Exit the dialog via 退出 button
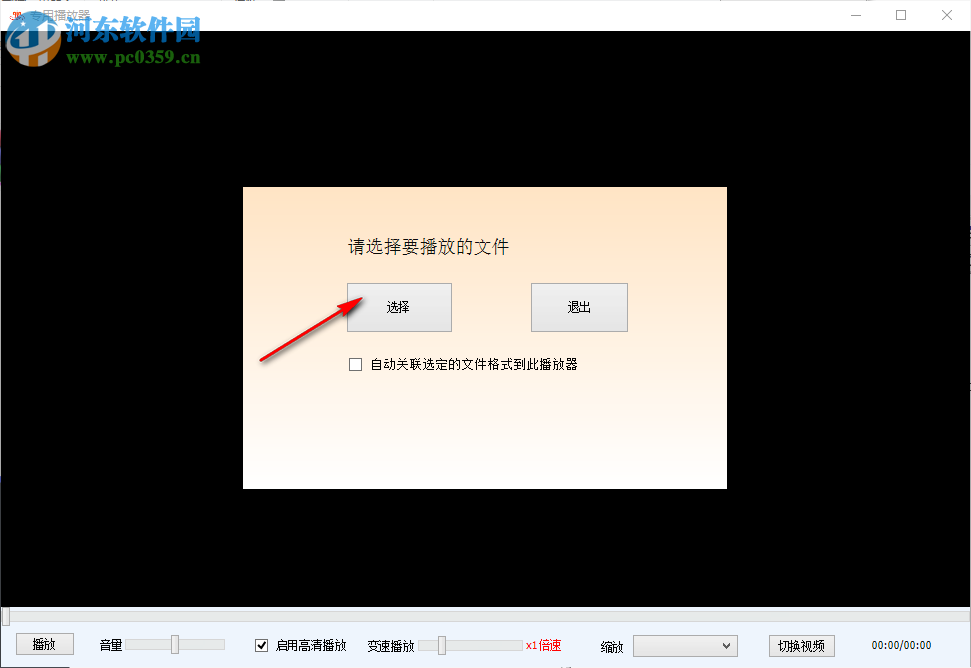This screenshot has width=971, height=668. pos(578,307)
